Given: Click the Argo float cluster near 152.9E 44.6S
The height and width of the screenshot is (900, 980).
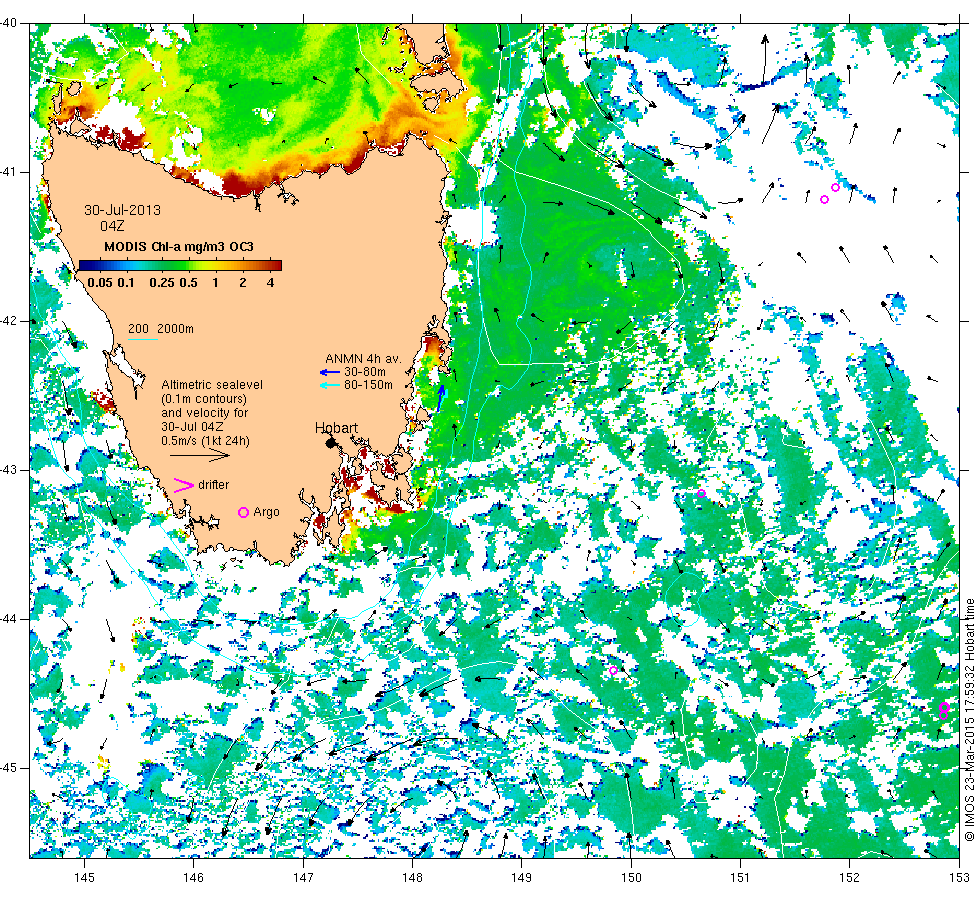Looking at the screenshot, I should click(944, 711).
